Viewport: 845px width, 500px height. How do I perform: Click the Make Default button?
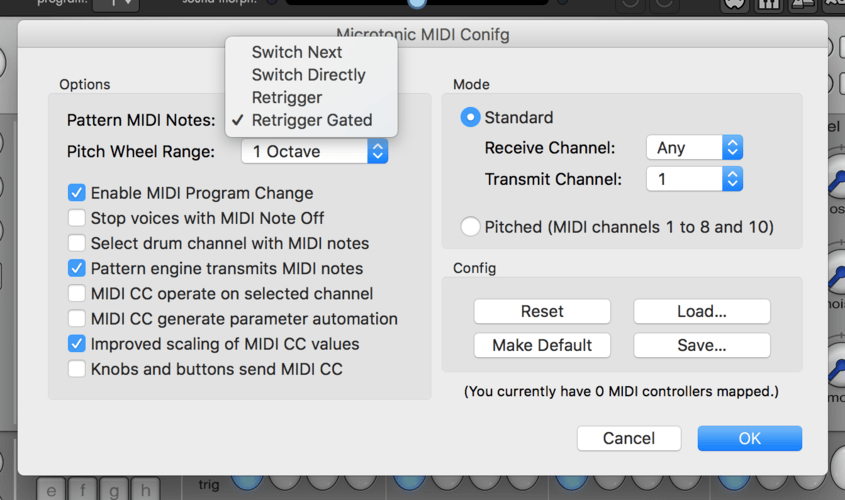542,345
